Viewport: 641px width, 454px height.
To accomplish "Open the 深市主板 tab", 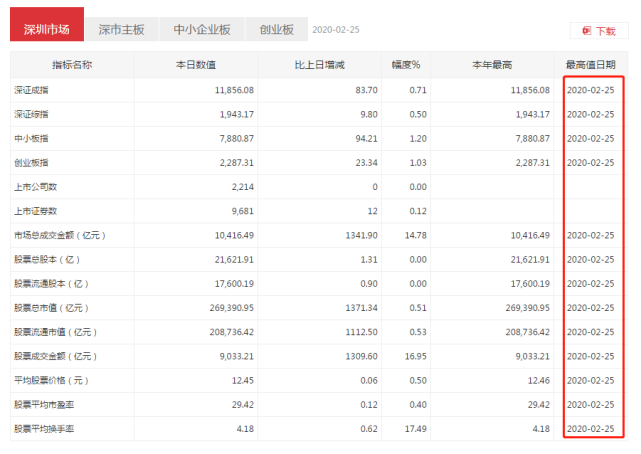I will pos(121,29).
